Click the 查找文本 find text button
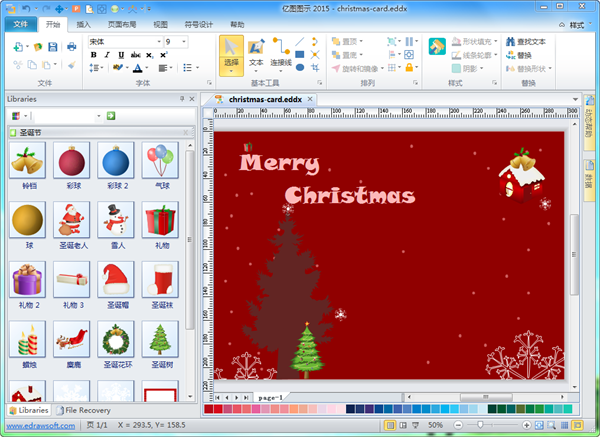Image resolution: width=600 pixels, height=437 pixels. (x=526, y=41)
